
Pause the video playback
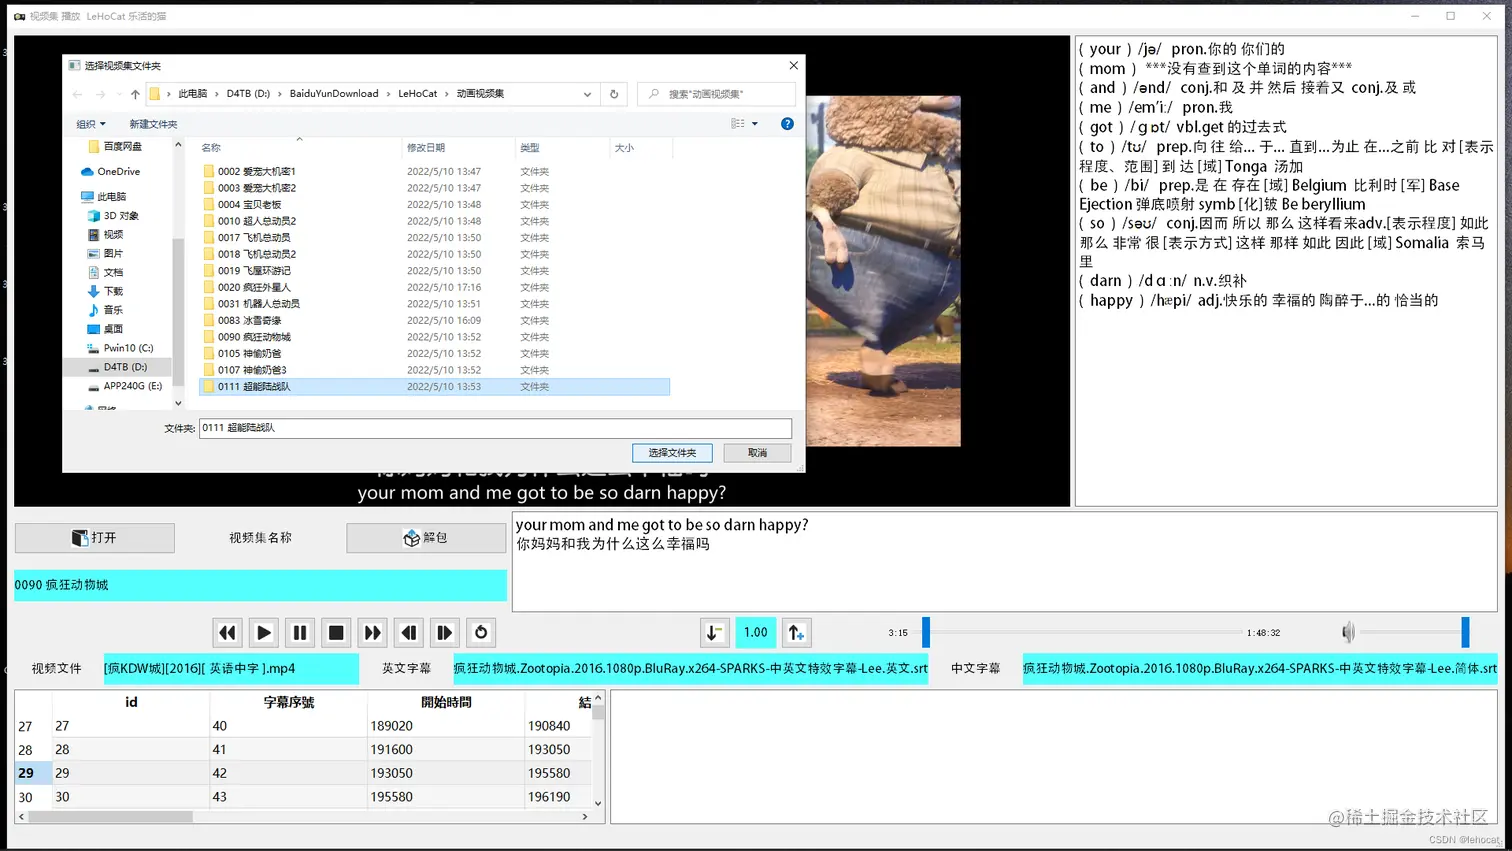point(299,632)
